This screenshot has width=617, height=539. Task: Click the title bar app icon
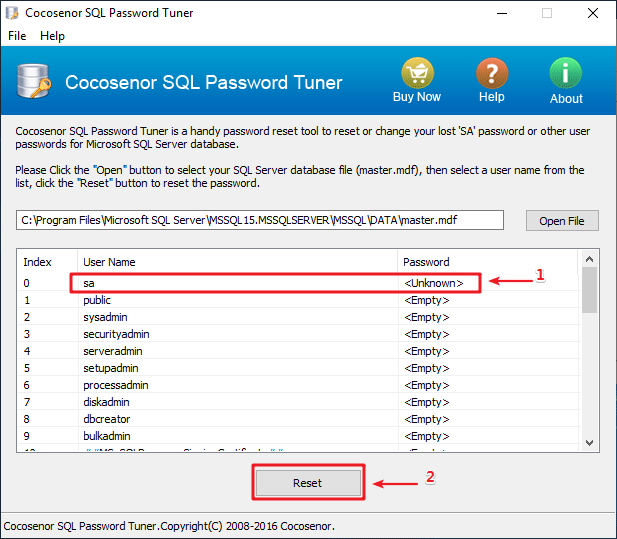point(12,13)
